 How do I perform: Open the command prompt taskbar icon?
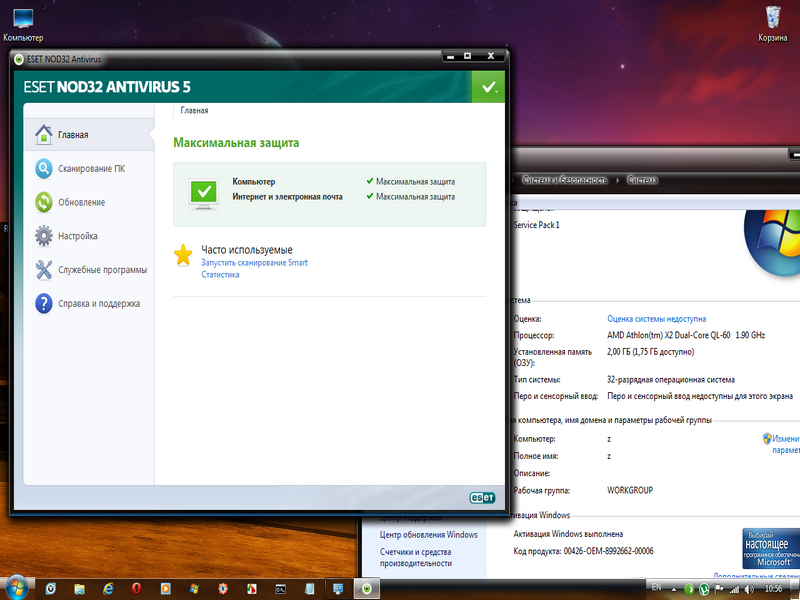[x=280, y=589]
